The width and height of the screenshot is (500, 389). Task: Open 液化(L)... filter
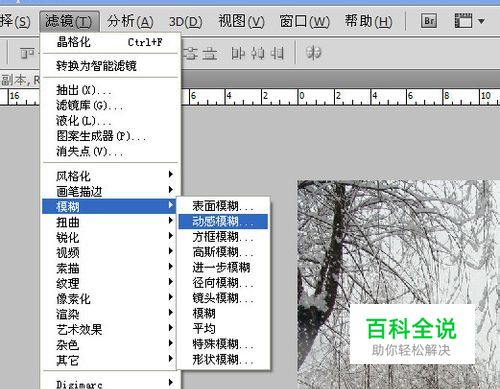(x=110, y=121)
